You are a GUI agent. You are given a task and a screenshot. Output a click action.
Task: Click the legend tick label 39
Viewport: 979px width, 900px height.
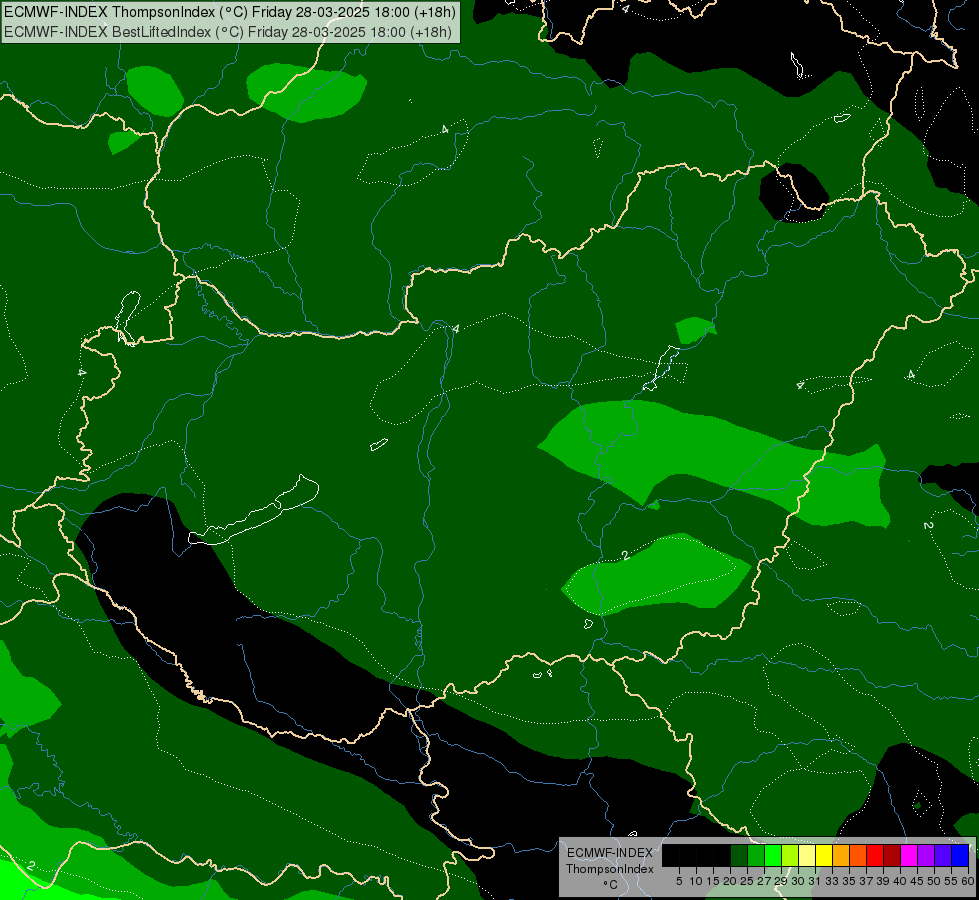883,881
